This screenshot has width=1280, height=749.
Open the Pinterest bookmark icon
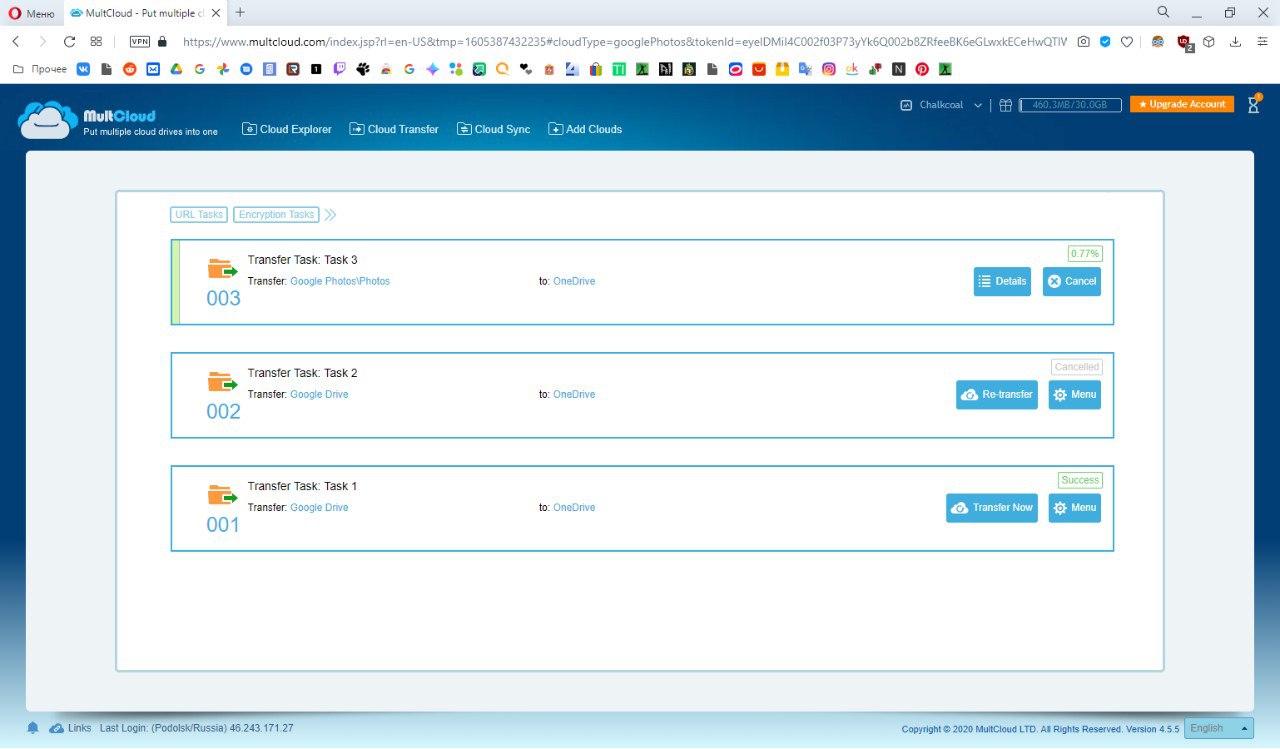pos(922,69)
